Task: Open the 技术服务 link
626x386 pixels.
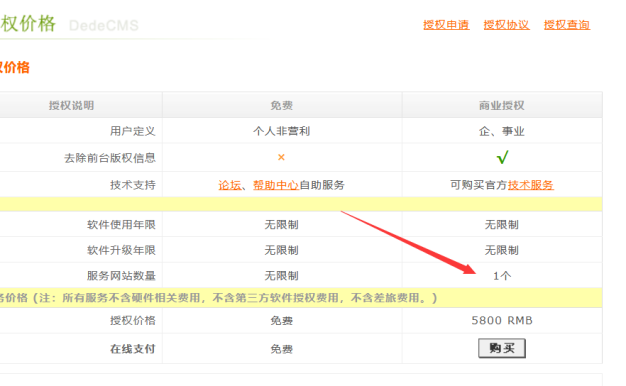Action: click(531, 185)
